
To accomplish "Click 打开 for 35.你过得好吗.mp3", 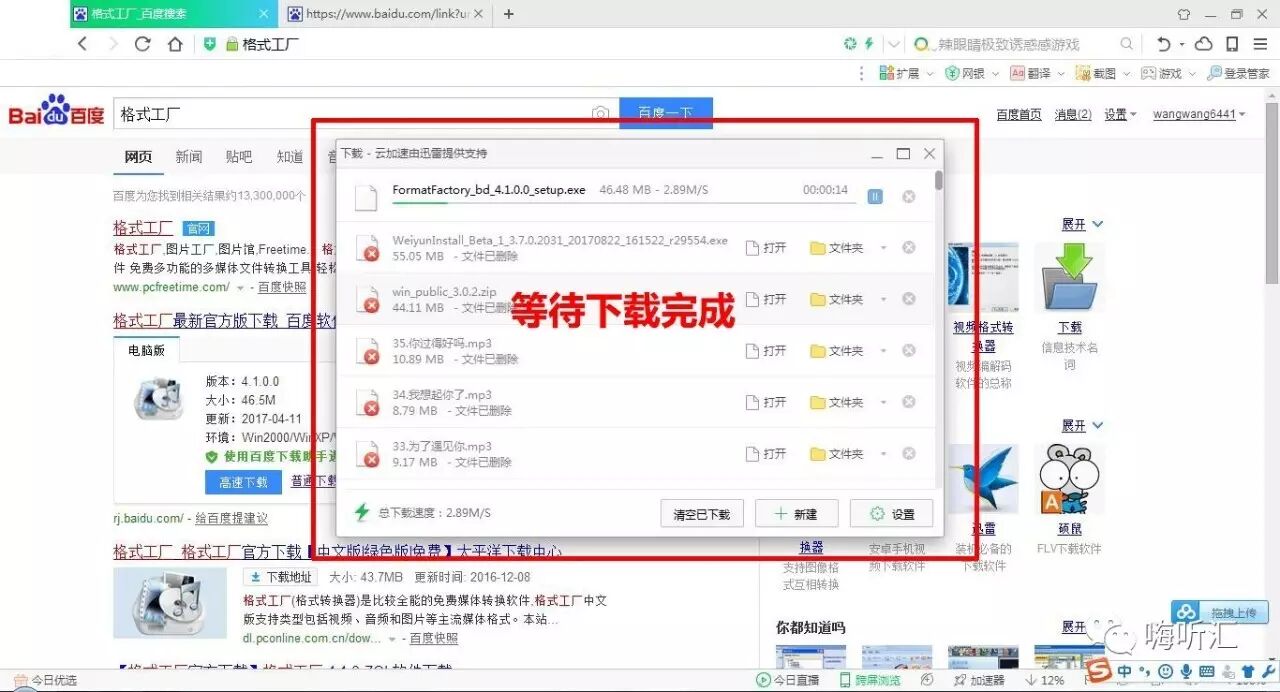I will 766,351.
